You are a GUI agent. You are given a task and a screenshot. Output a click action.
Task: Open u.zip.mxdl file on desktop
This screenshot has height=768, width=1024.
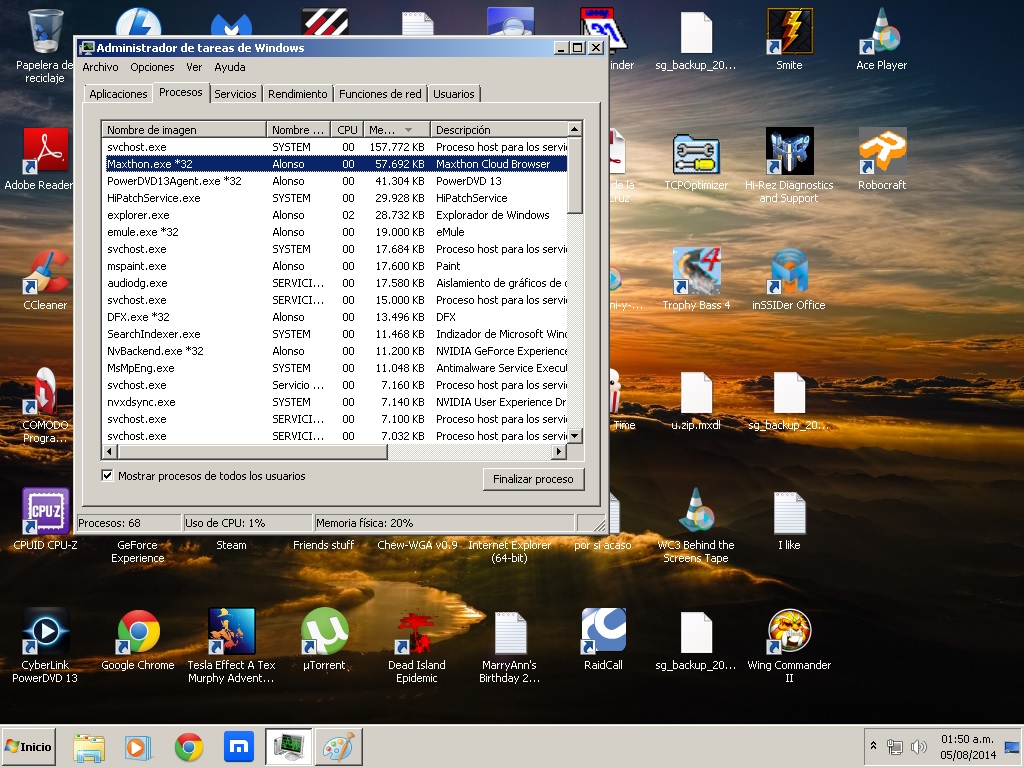(696, 401)
